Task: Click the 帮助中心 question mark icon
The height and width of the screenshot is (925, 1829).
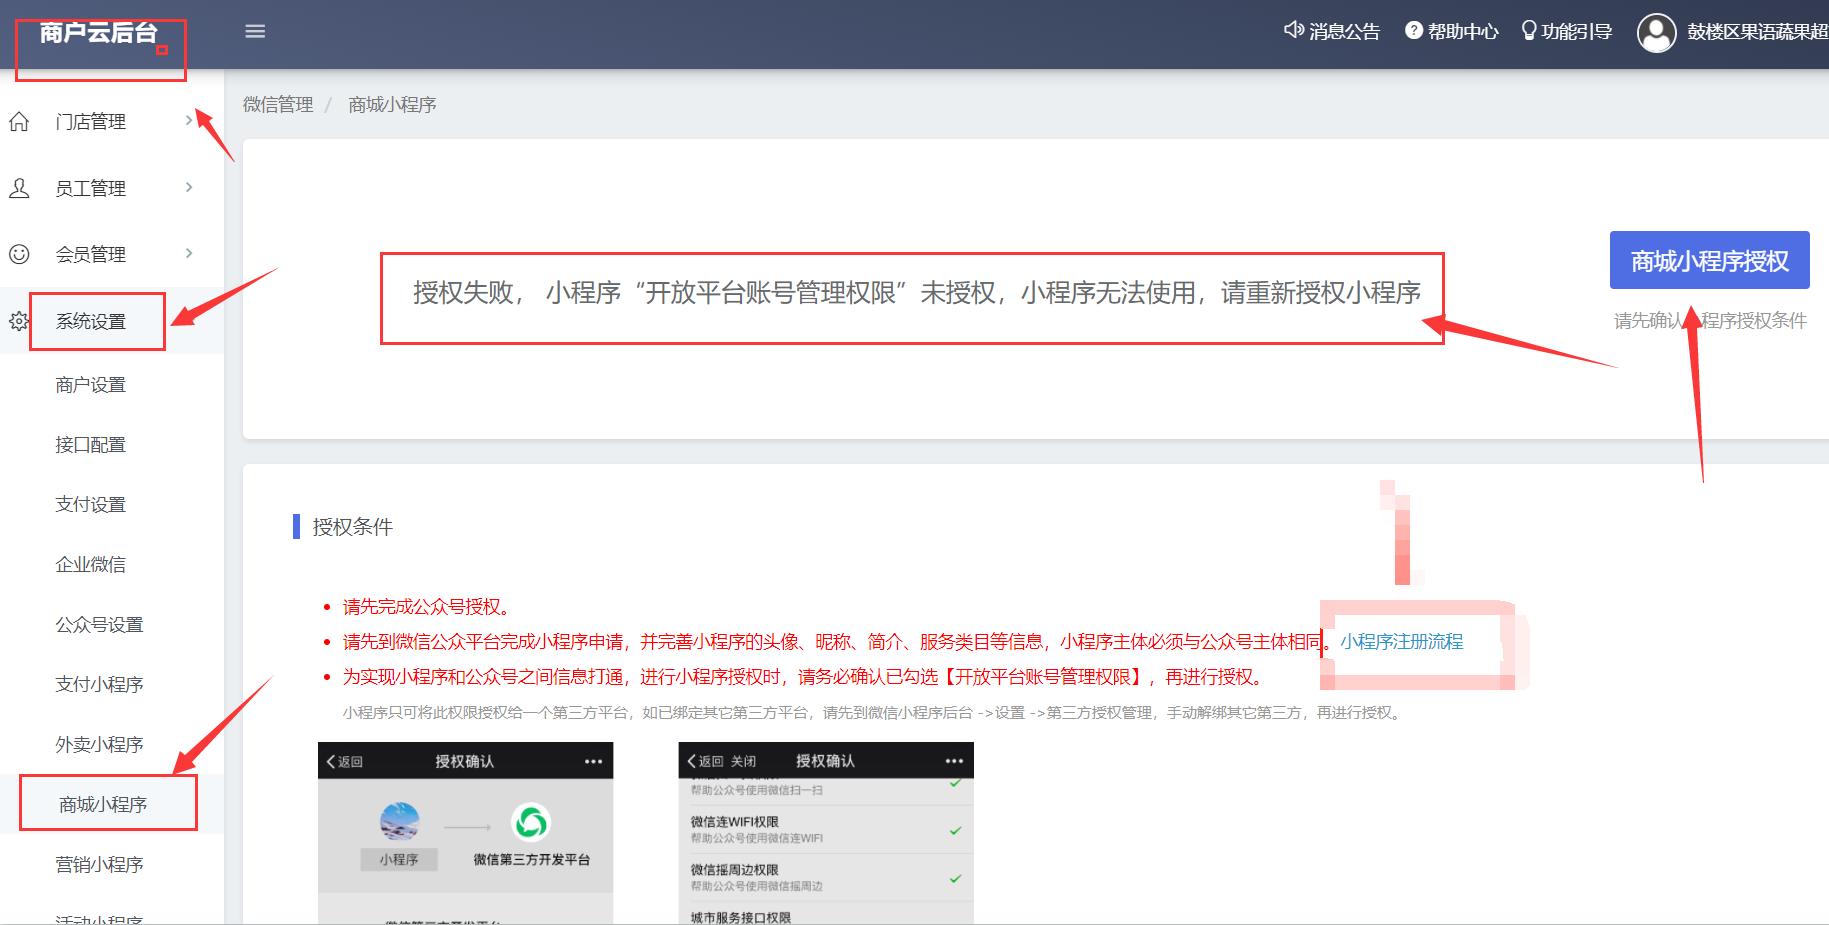Action: [1413, 30]
